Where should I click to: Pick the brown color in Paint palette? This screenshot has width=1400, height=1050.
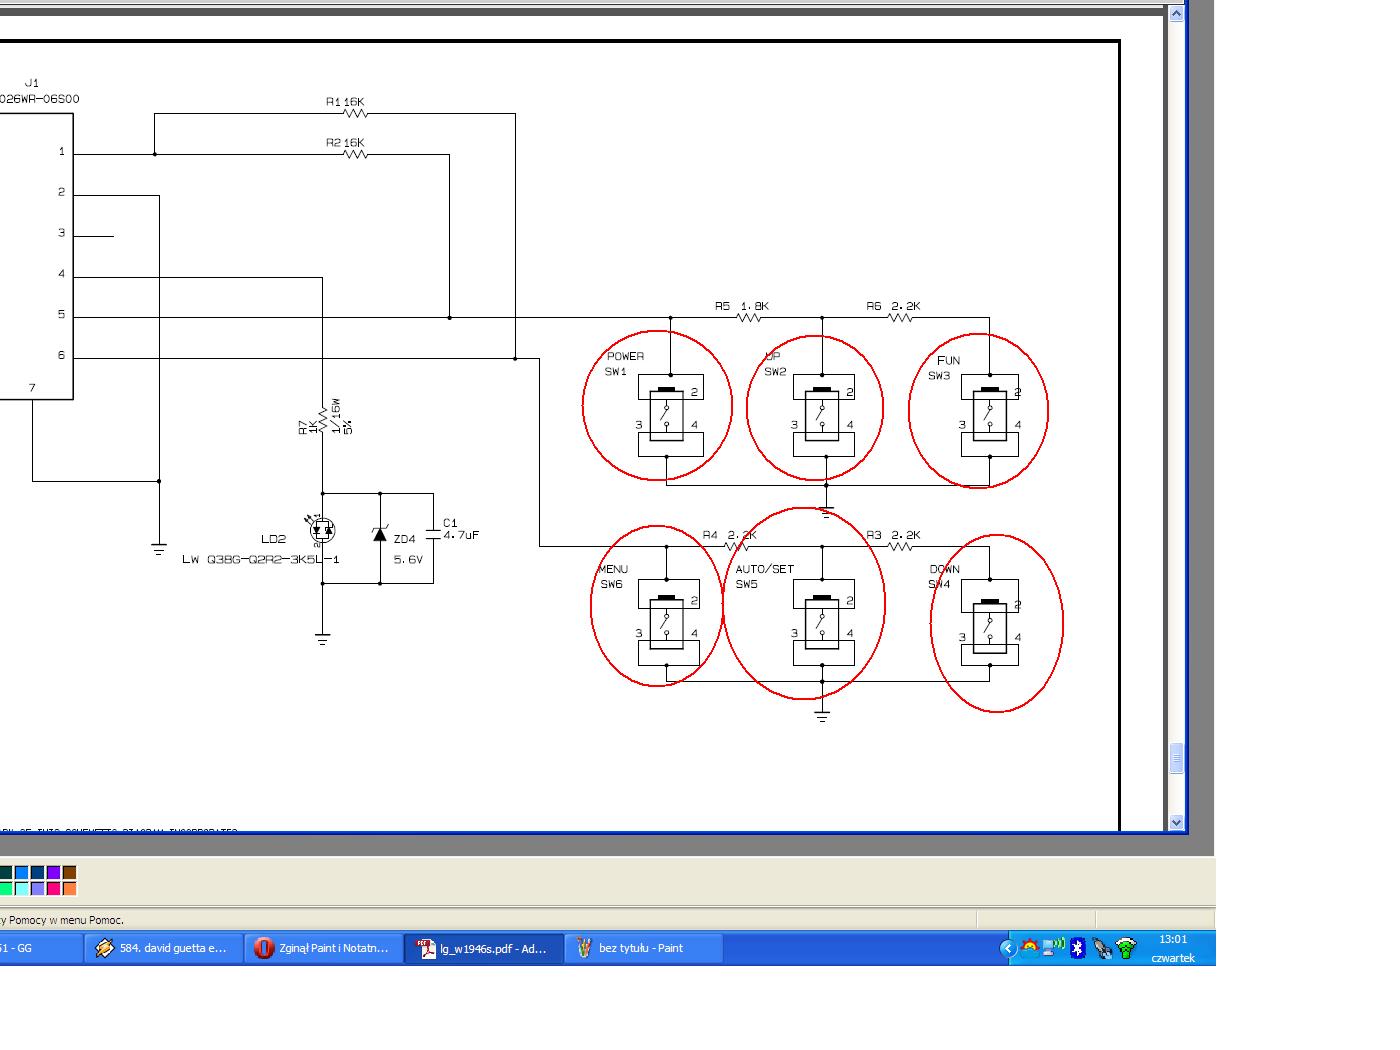tap(69, 873)
